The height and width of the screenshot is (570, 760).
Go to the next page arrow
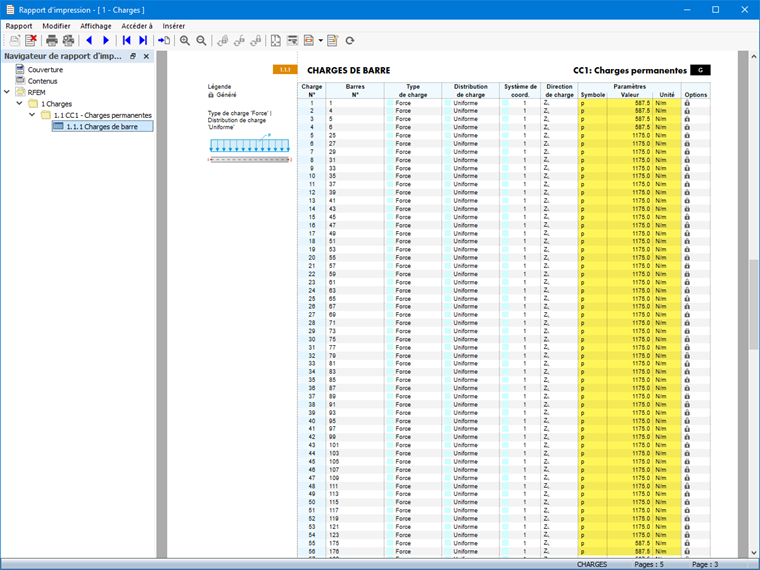106,40
